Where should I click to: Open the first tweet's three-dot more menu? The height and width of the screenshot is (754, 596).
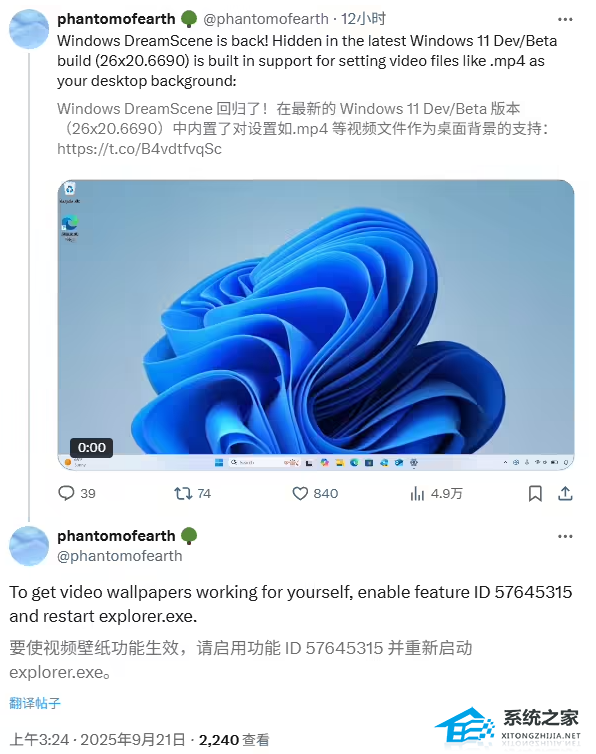[565, 20]
